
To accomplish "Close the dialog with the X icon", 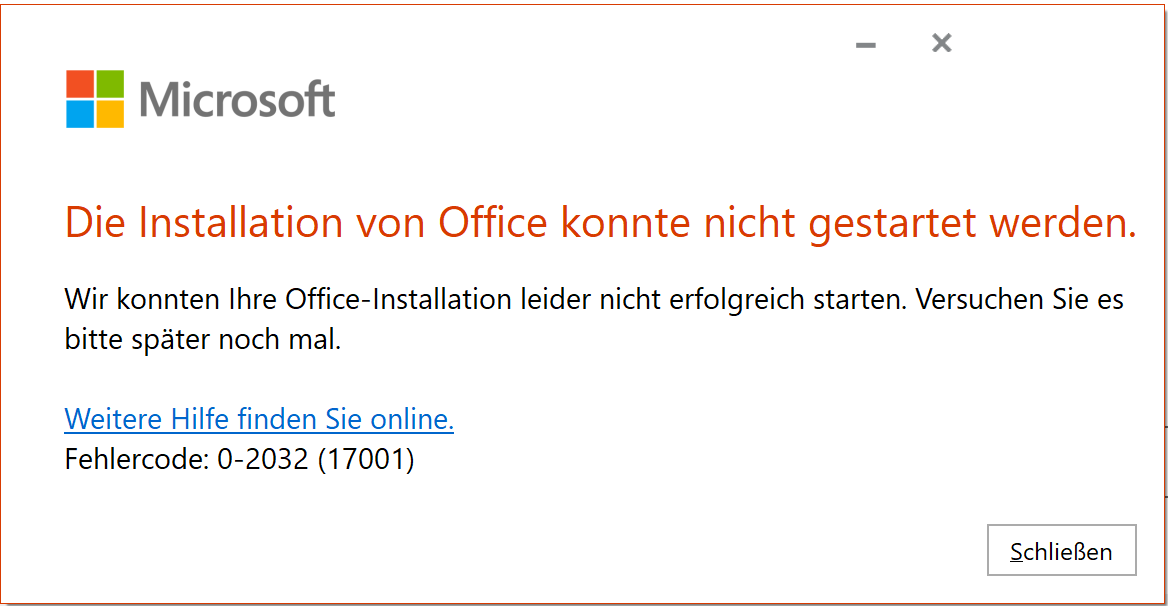I will (x=941, y=43).
